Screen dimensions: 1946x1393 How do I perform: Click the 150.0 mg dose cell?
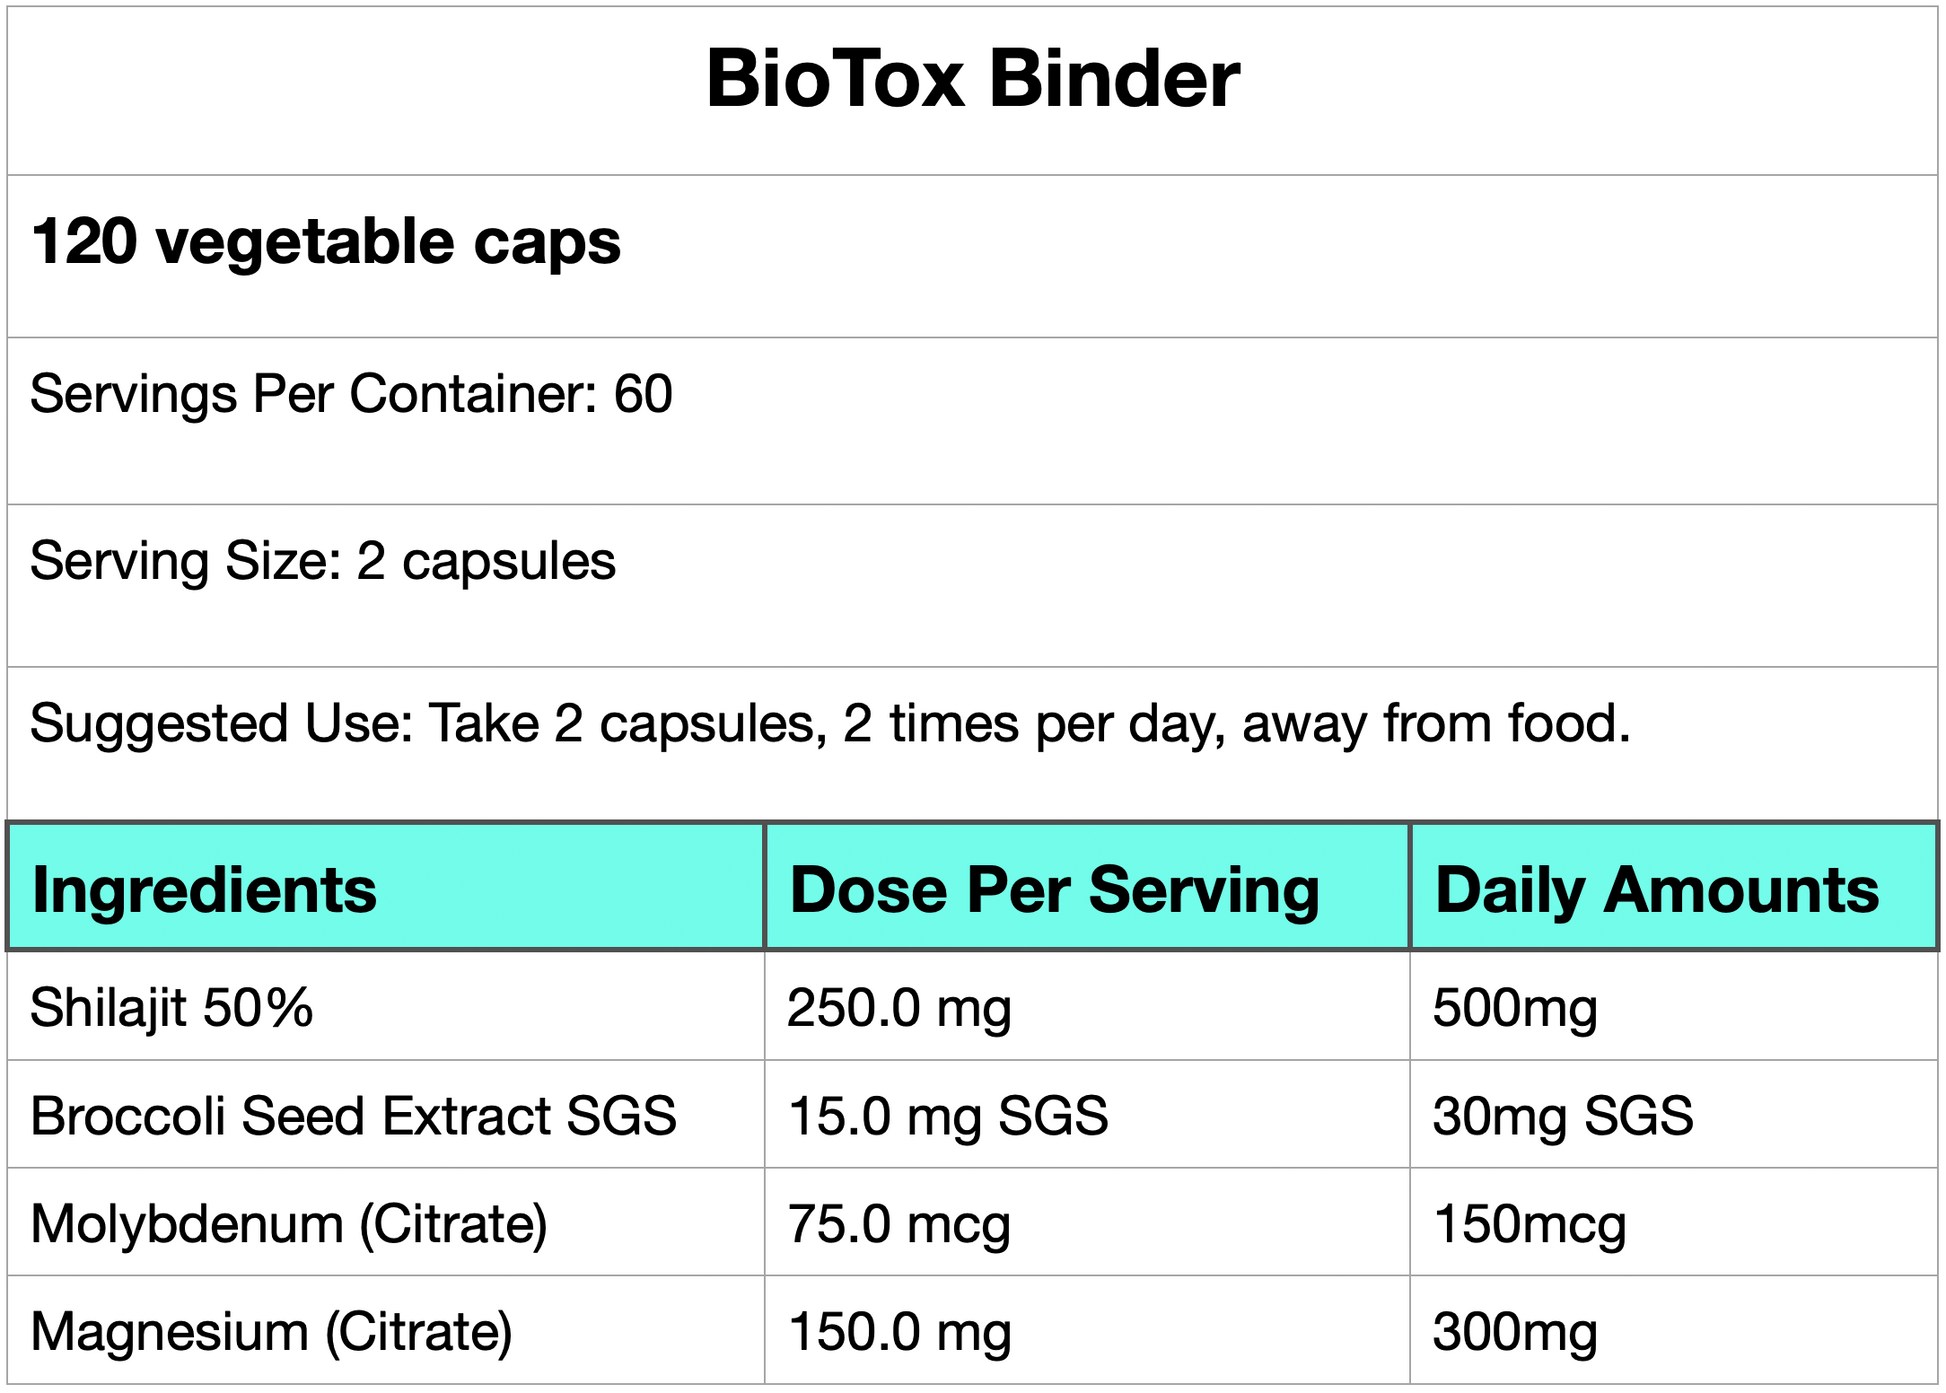pyautogui.click(x=899, y=1332)
